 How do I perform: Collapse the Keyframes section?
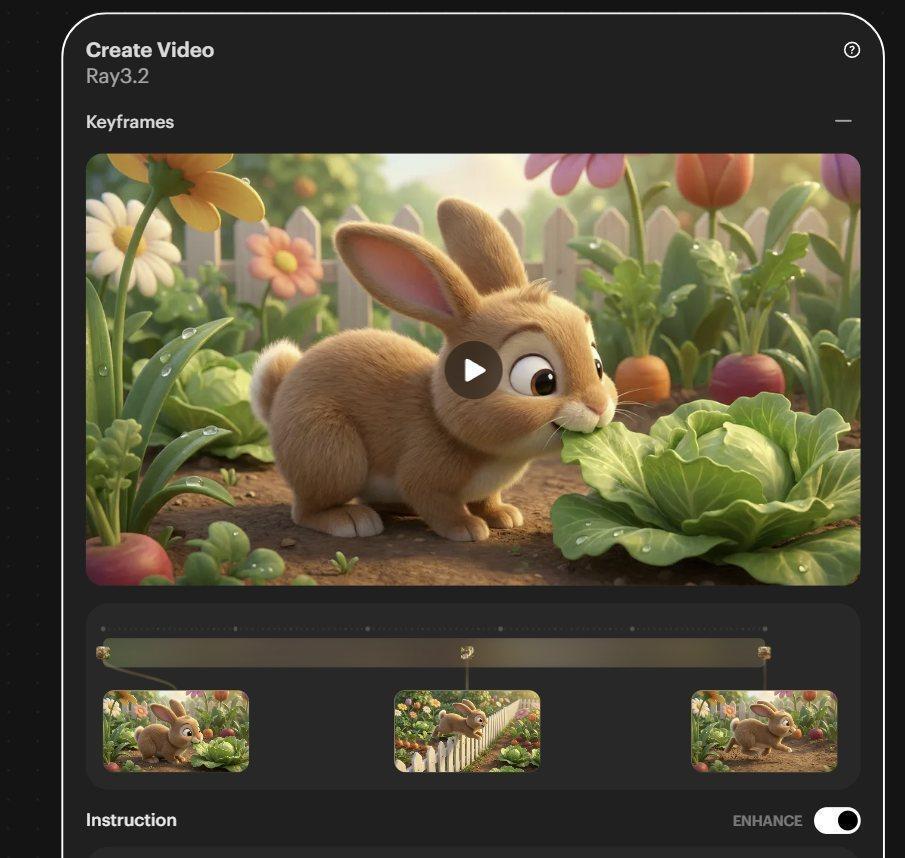tap(843, 121)
